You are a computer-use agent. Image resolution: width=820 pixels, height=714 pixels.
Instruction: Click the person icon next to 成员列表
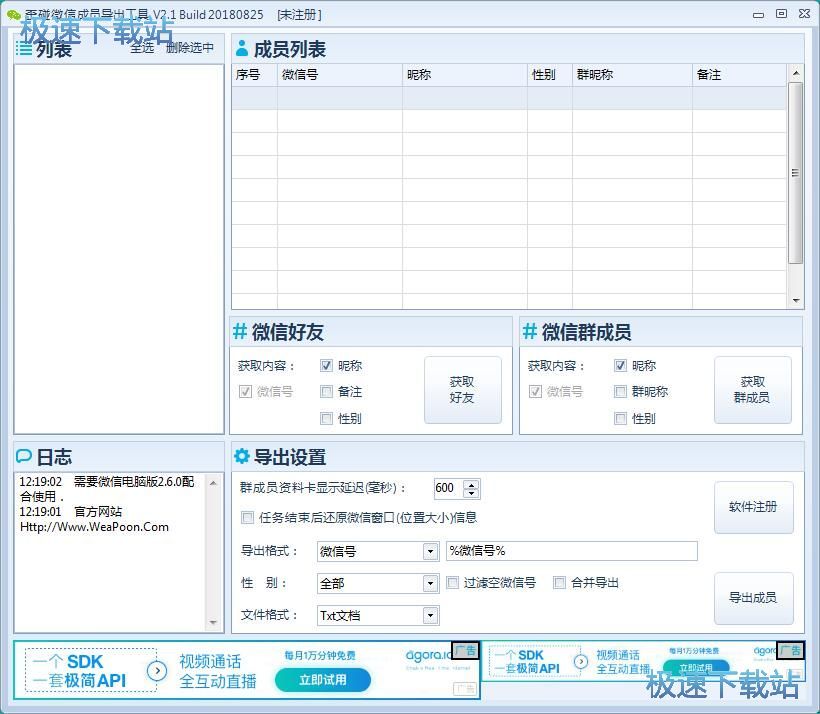click(x=242, y=48)
